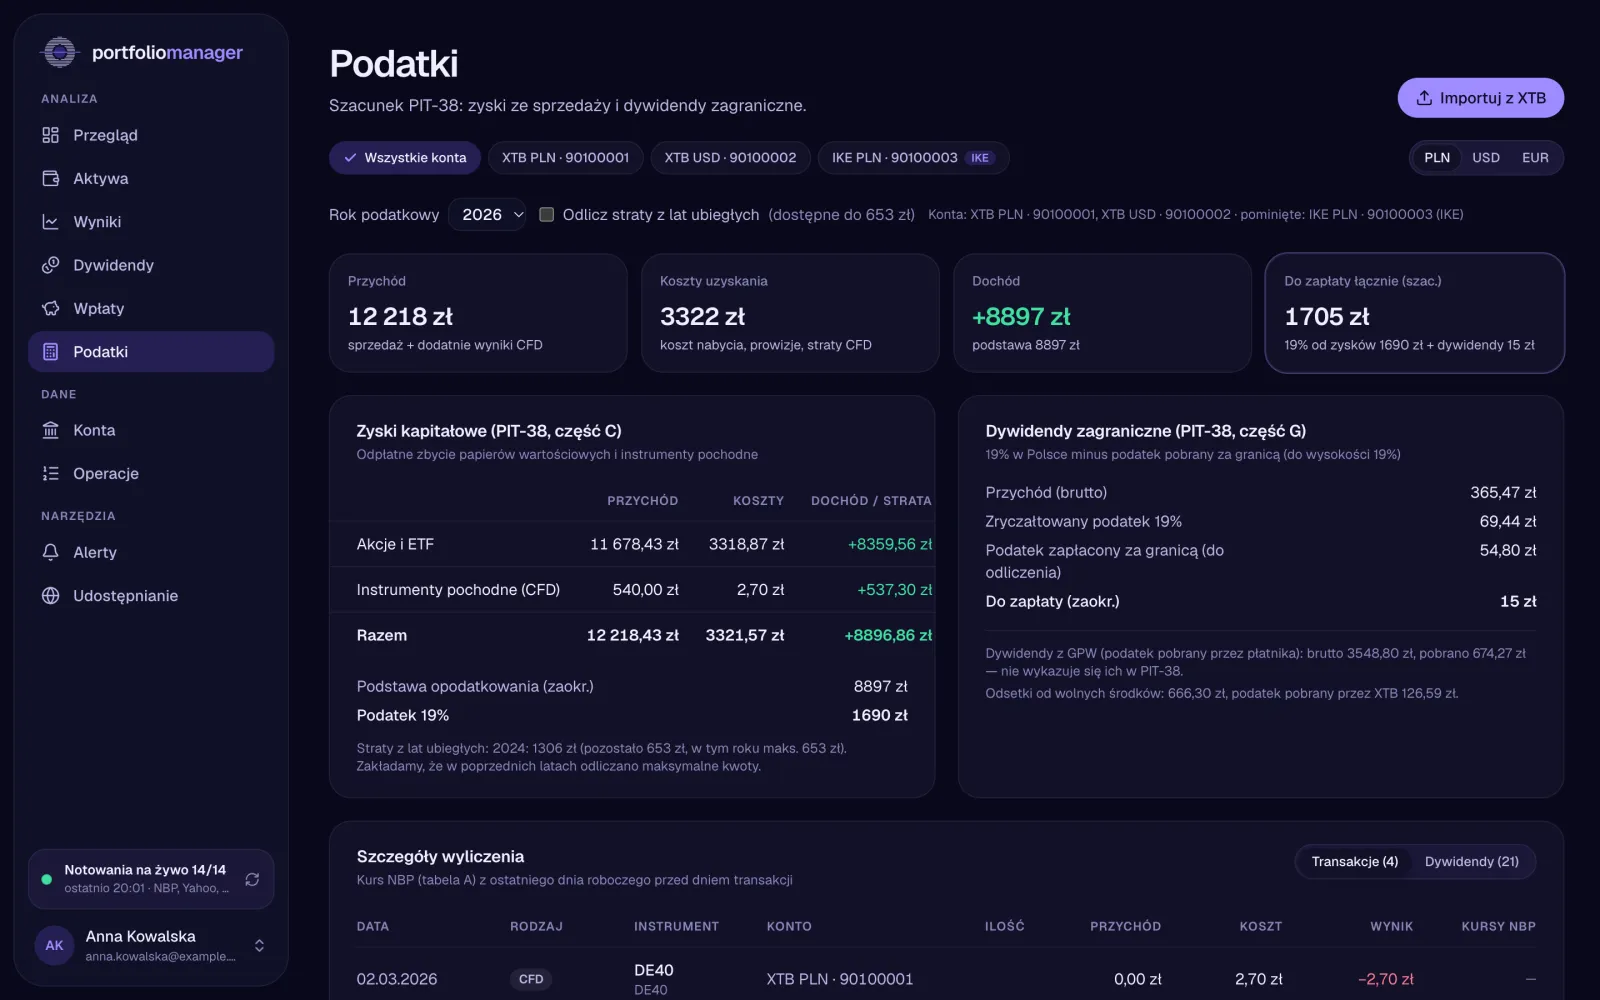Select the PLN currency button
Viewport: 1600px width, 1000px height.
(x=1437, y=158)
